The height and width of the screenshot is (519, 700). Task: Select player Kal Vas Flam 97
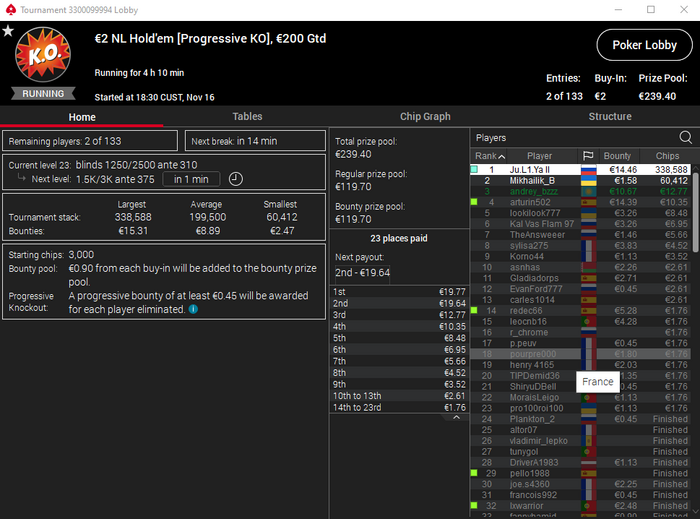click(580, 224)
